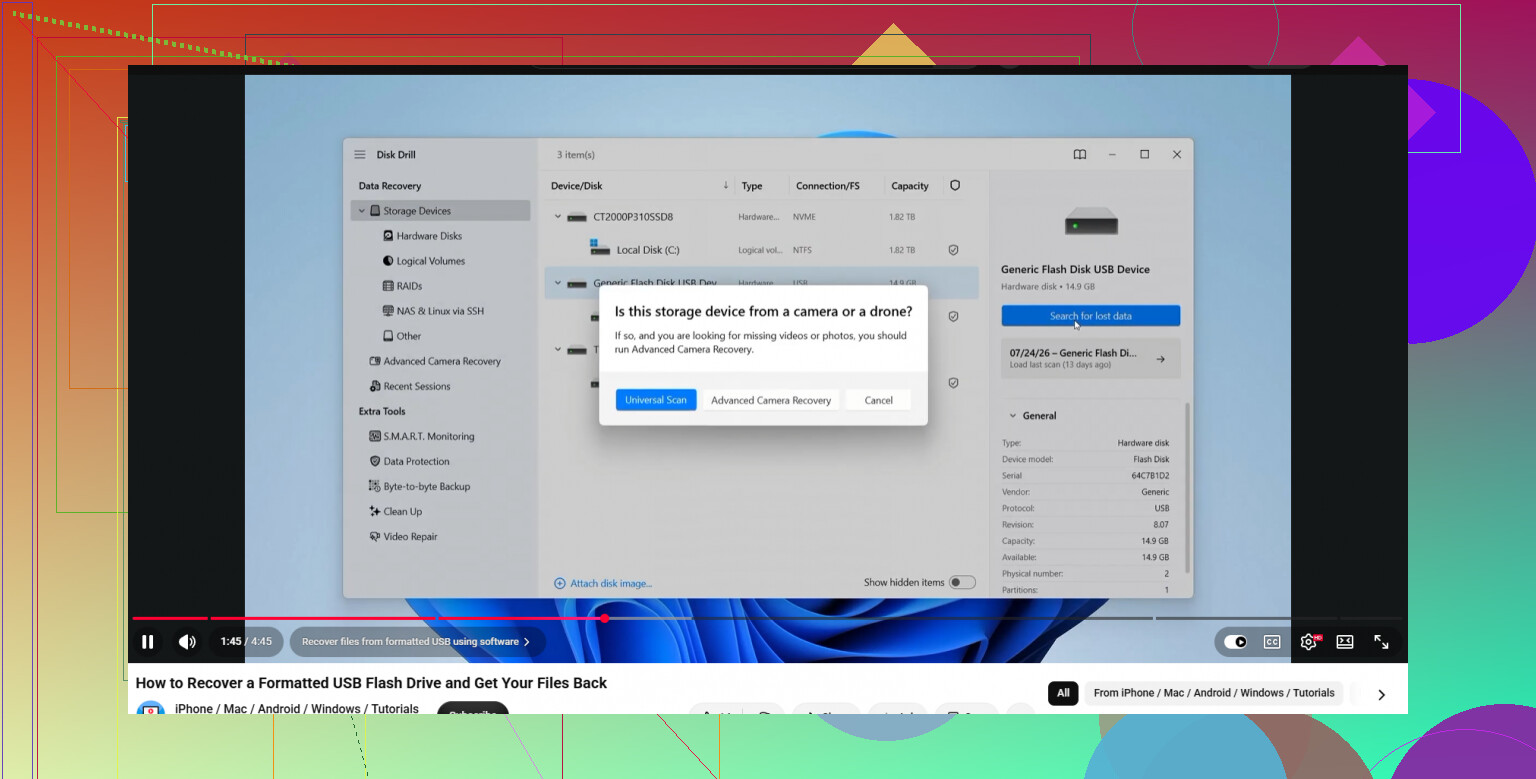Click the Disk Drill hamburger menu
This screenshot has height=779, width=1536.
point(360,155)
